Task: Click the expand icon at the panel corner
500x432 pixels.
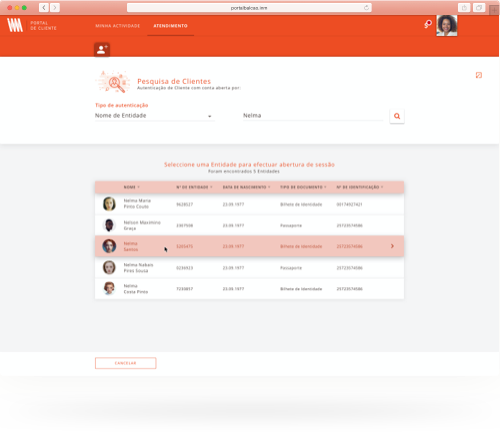Action: tap(479, 75)
